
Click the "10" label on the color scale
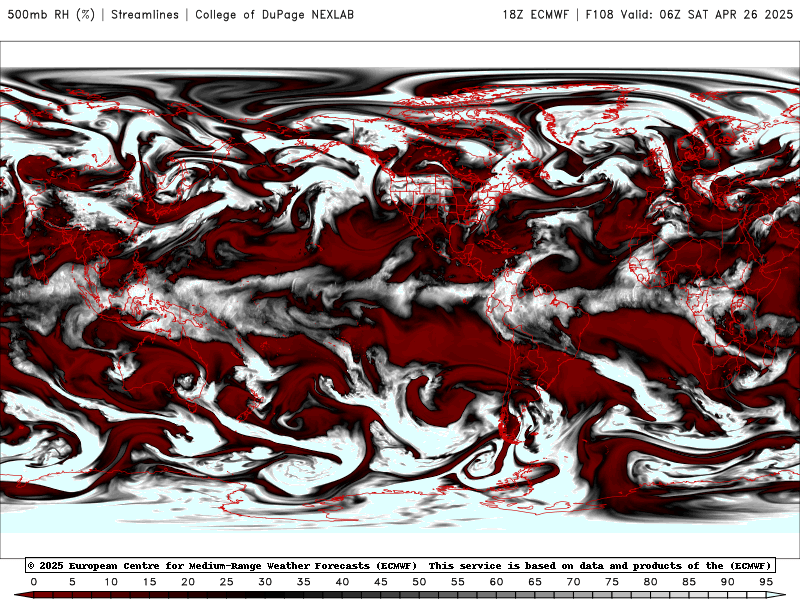click(x=111, y=582)
